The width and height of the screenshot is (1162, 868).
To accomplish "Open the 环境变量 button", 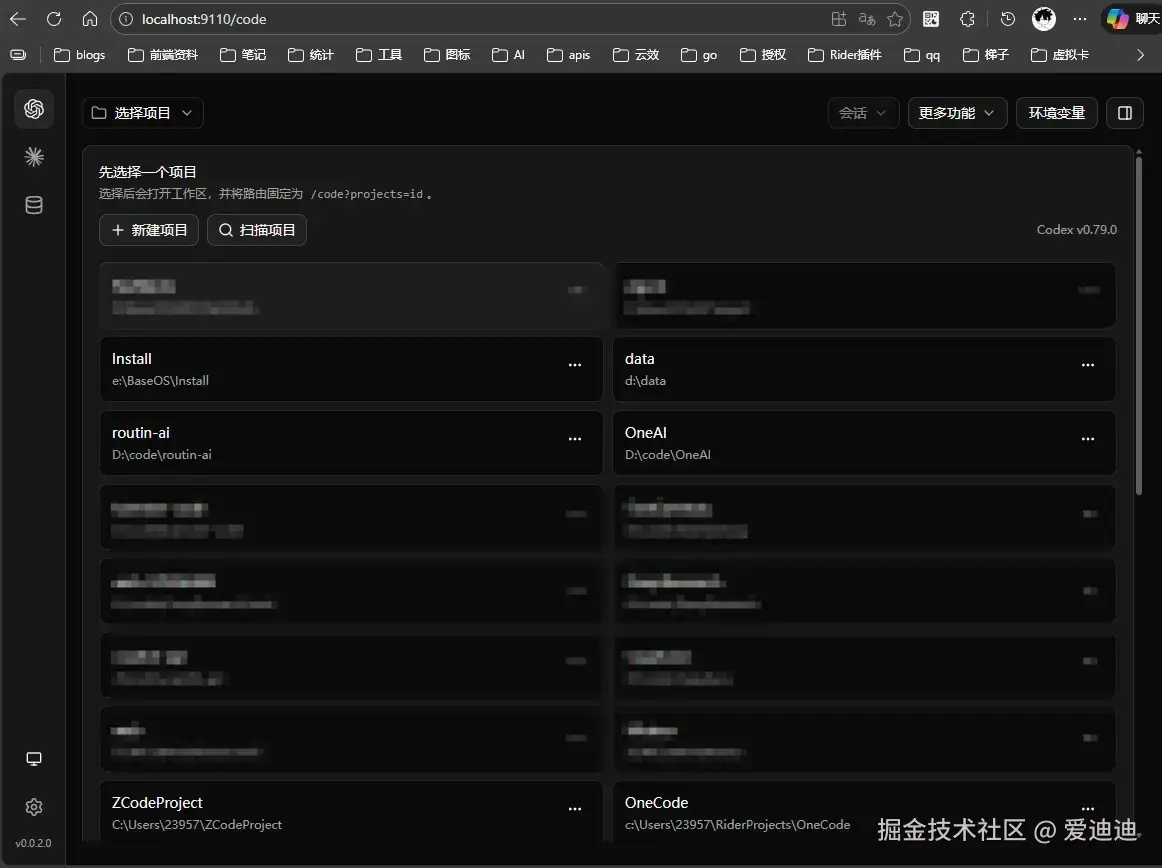I will (x=1057, y=113).
